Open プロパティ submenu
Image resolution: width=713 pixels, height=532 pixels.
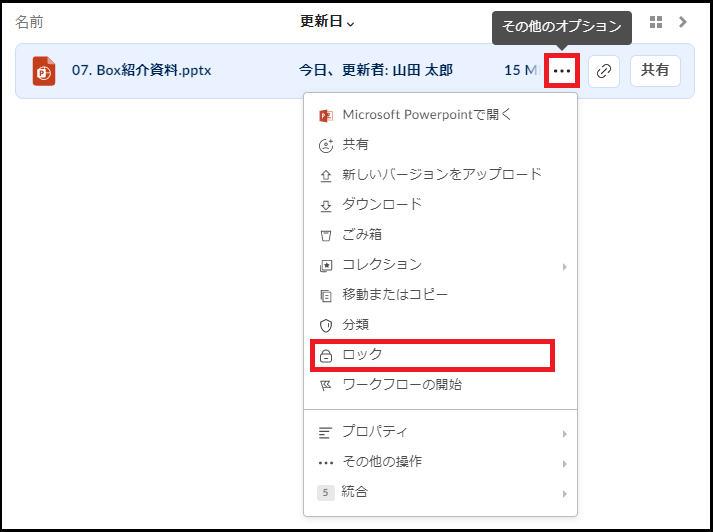(440, 432)
